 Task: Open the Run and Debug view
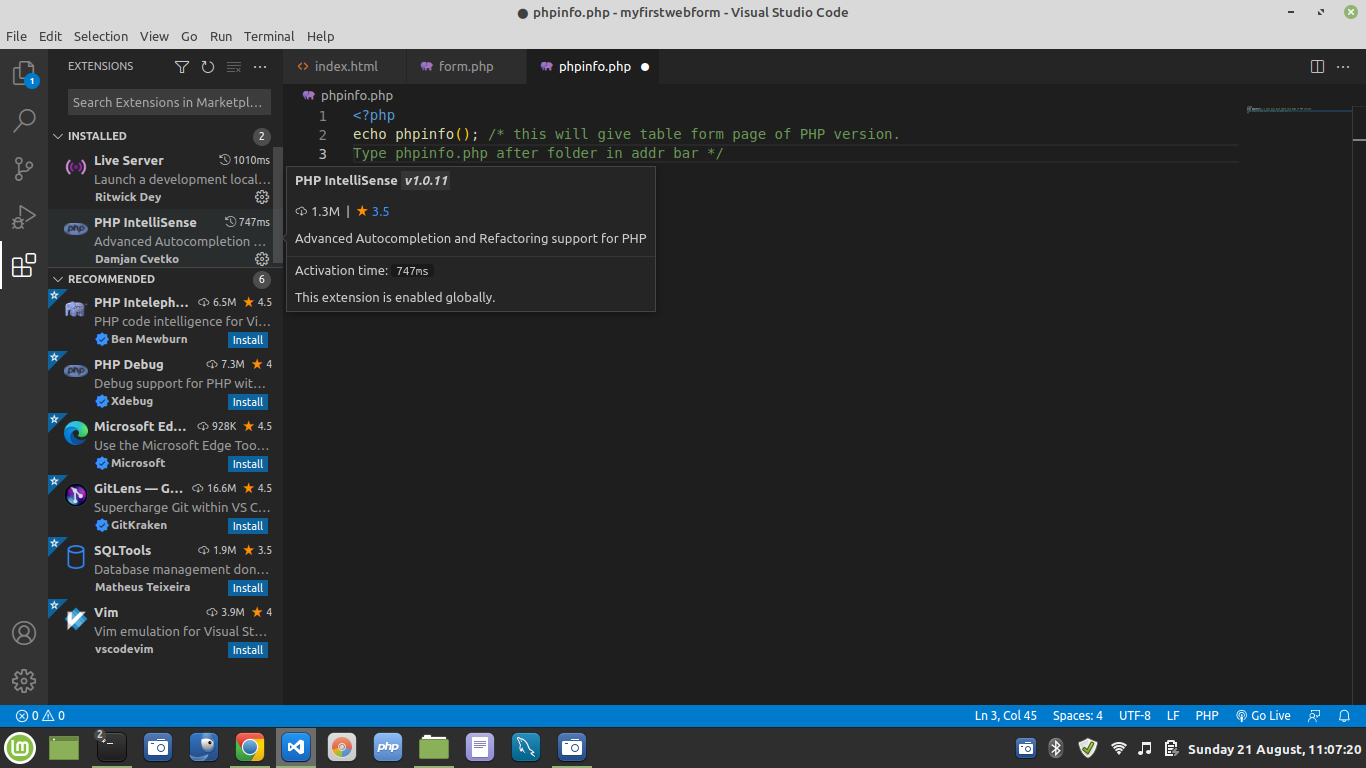point(24,217)
